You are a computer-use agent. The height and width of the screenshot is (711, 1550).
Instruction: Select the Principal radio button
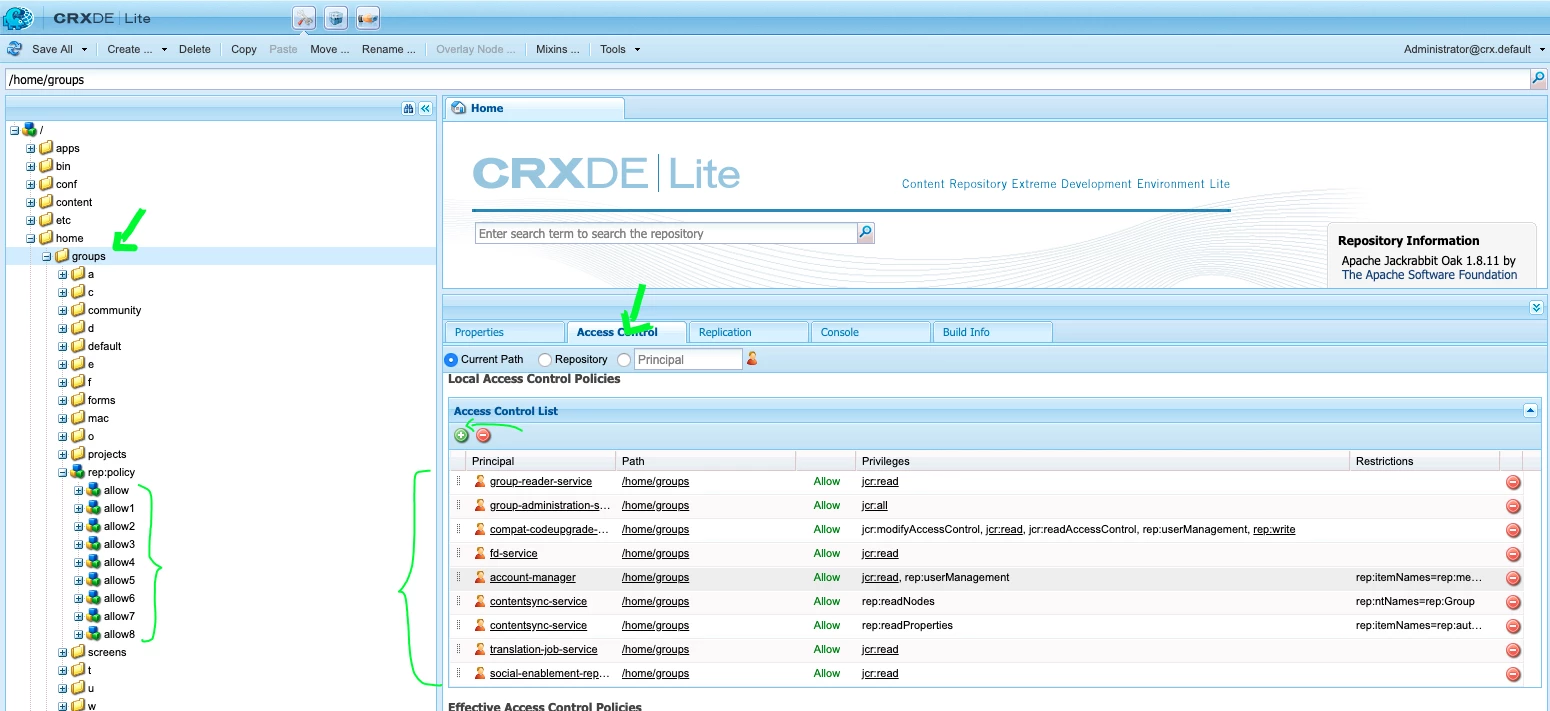click(624, 359)
